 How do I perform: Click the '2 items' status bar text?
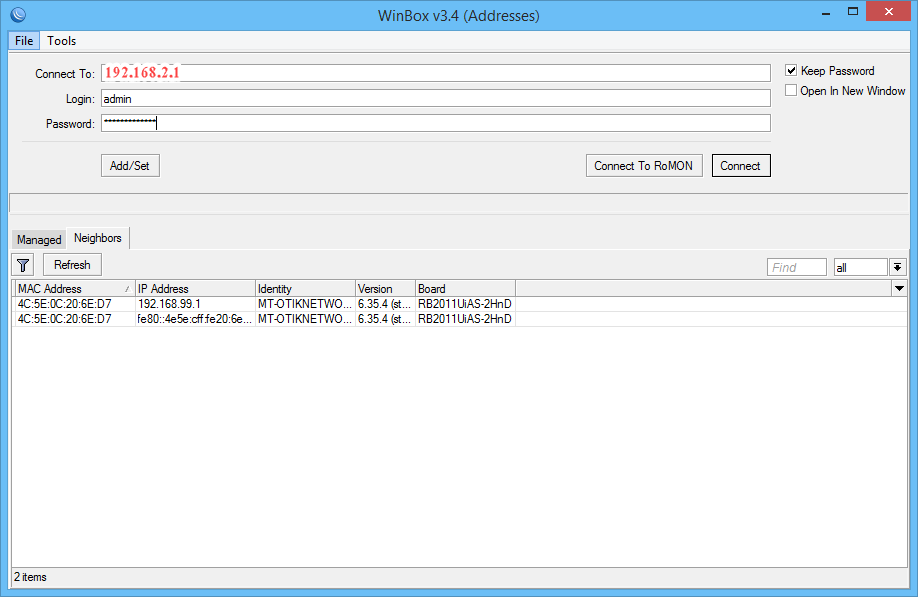(30, 577)
